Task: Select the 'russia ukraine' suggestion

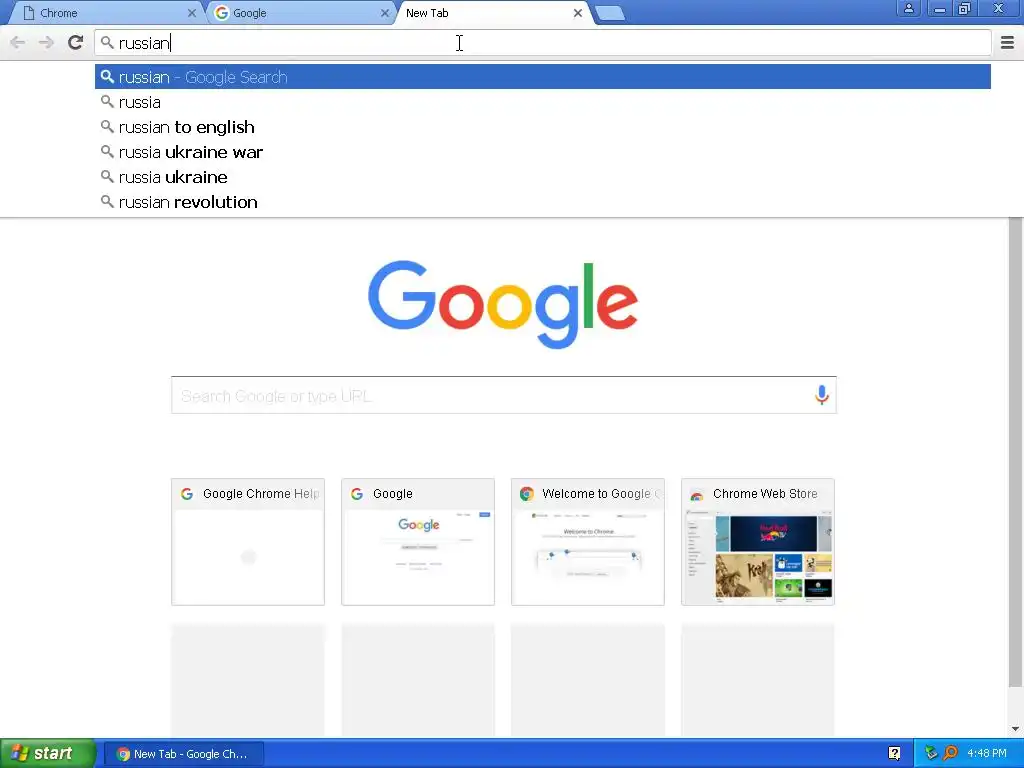Action: point(543,177)
